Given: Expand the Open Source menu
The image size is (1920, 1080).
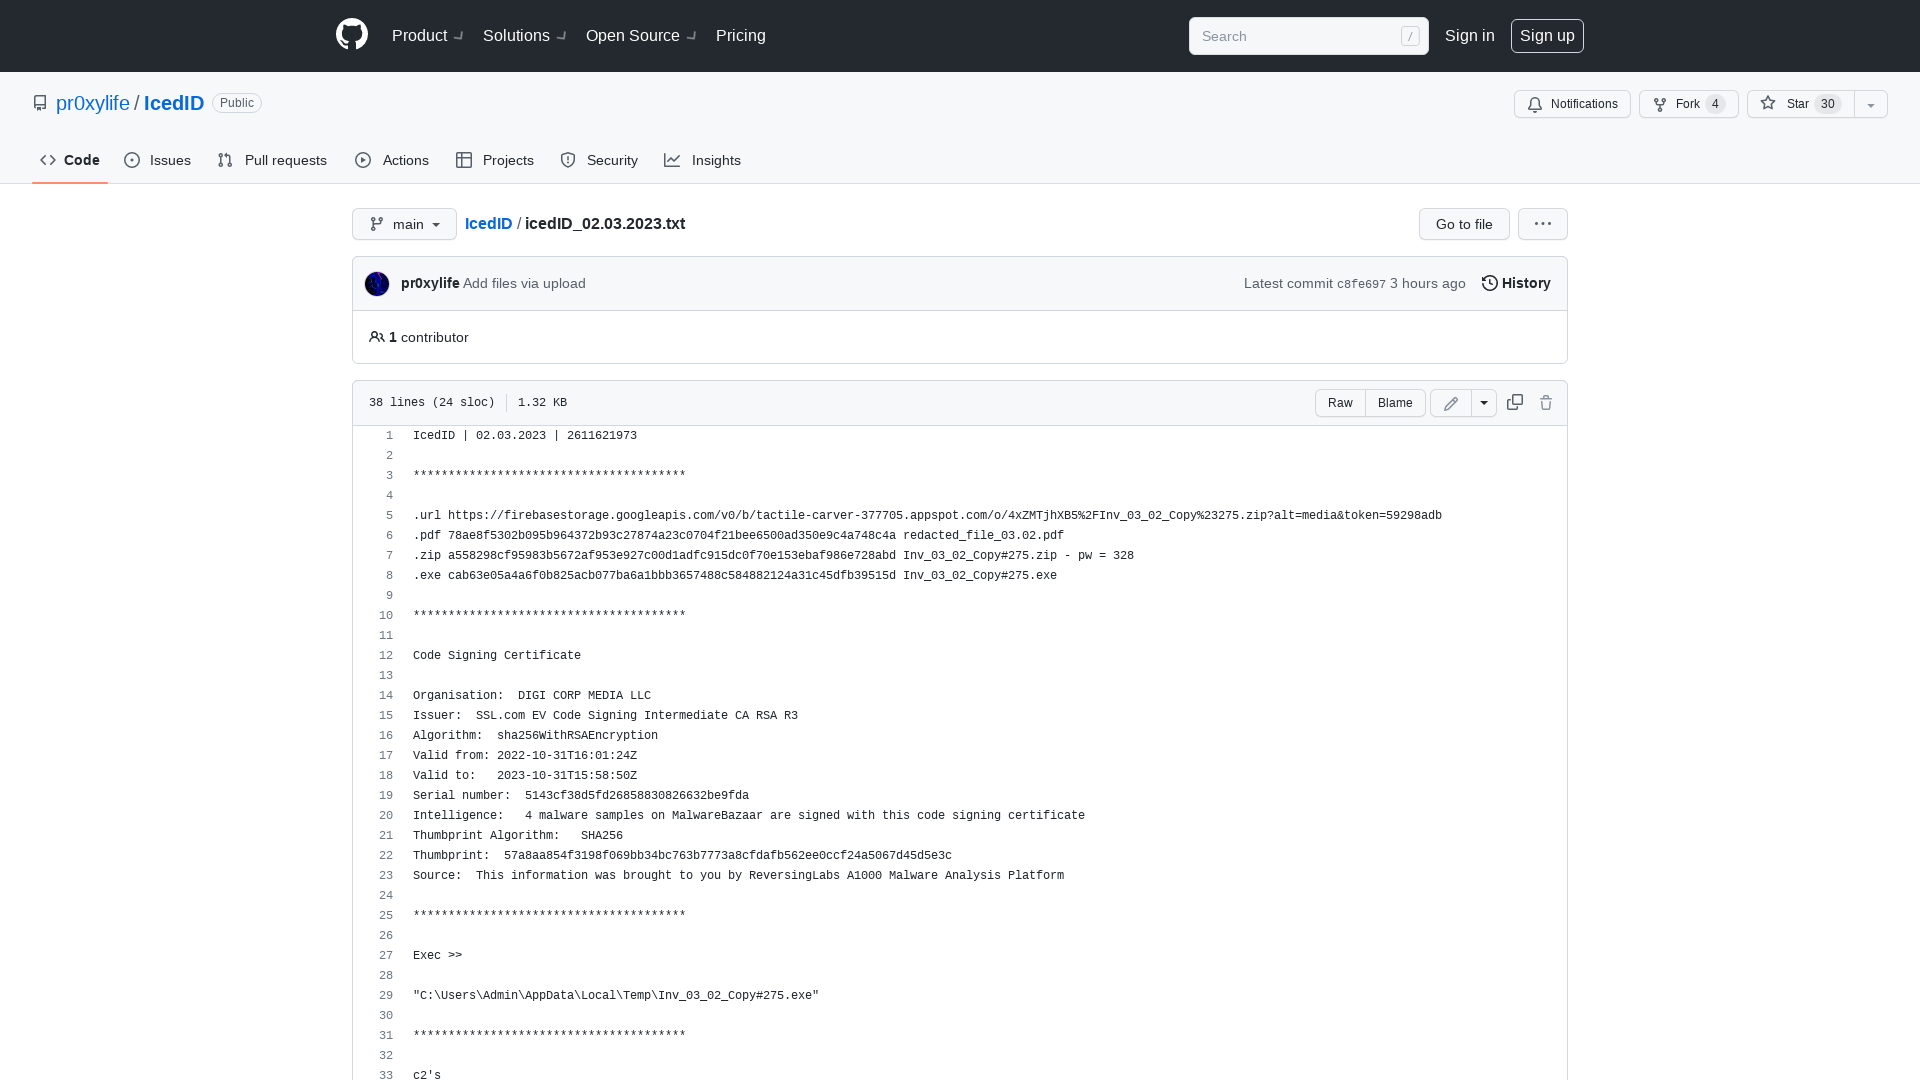Looking at the screenshot, I should [x=641, y=35].
